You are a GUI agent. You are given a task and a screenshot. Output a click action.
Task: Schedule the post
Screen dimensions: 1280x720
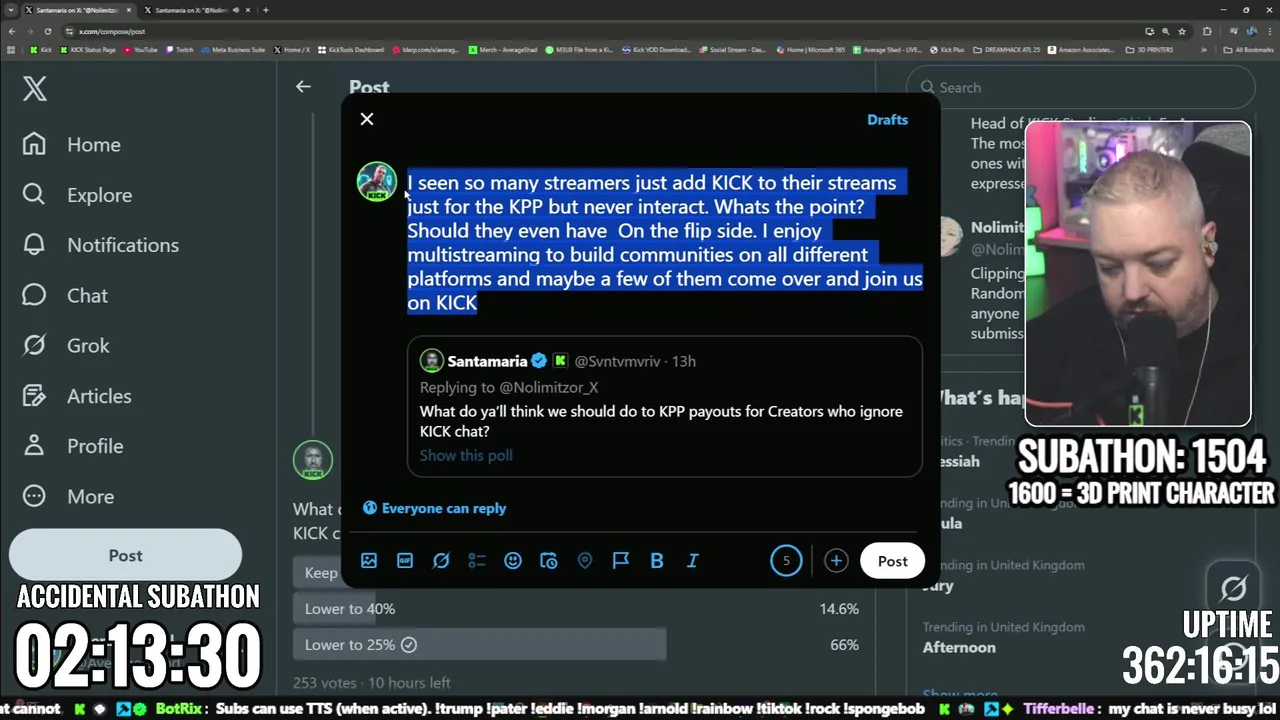(x=549, y=561)
